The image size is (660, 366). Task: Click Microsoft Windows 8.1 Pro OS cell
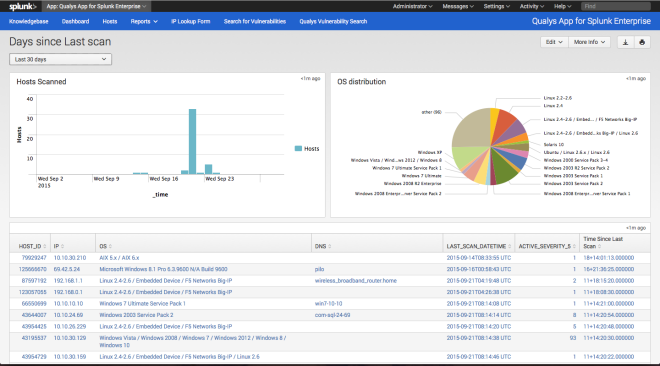coord(163,269)
